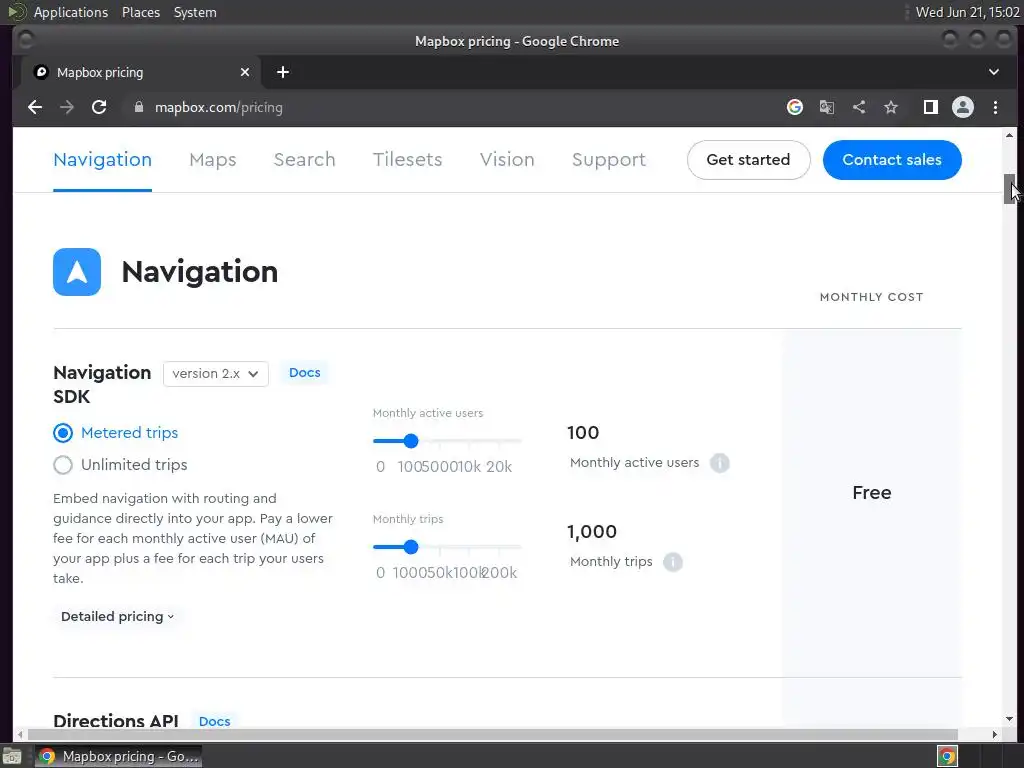Click the '1,000' monthly trips value
The image size is (1024, 768).
point(592,532)
